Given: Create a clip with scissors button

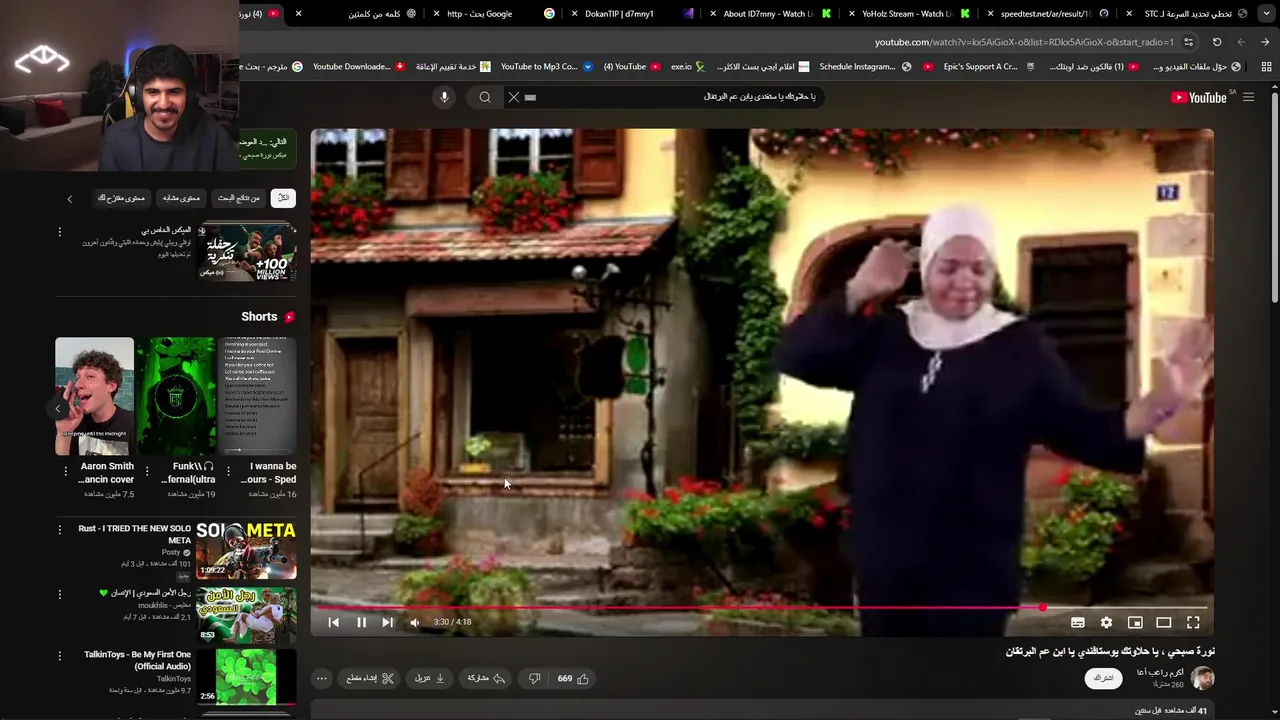Looking at the screenshot, I should pos(370,678).
